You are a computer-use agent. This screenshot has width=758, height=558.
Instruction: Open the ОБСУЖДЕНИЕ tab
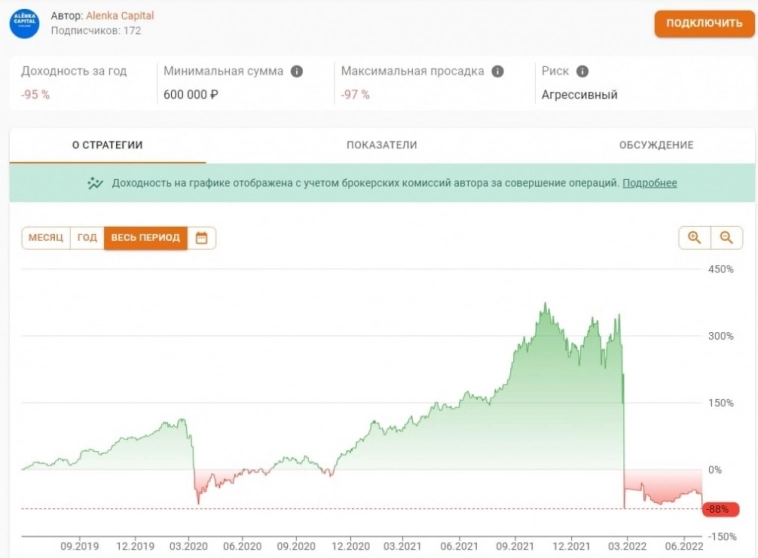coord(656,145)
